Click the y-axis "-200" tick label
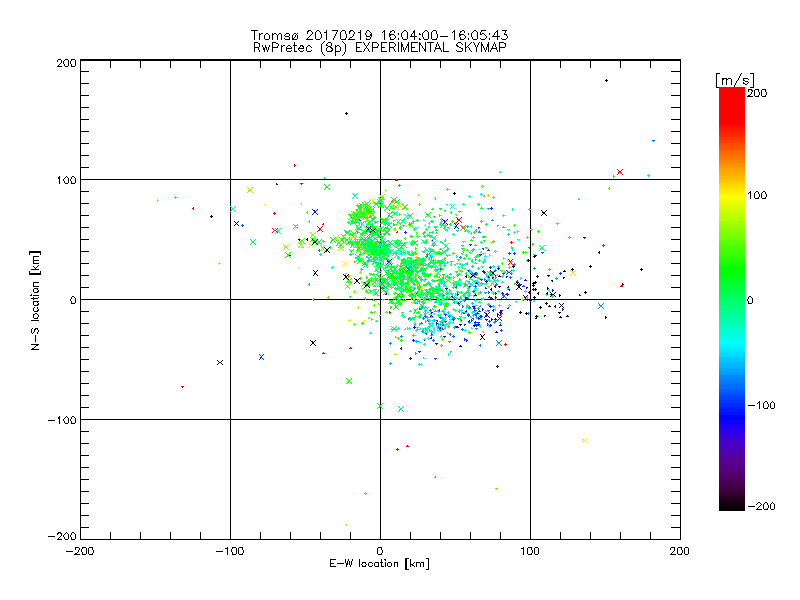The width and height of the screenshot is (800, 600). (62, 536)
